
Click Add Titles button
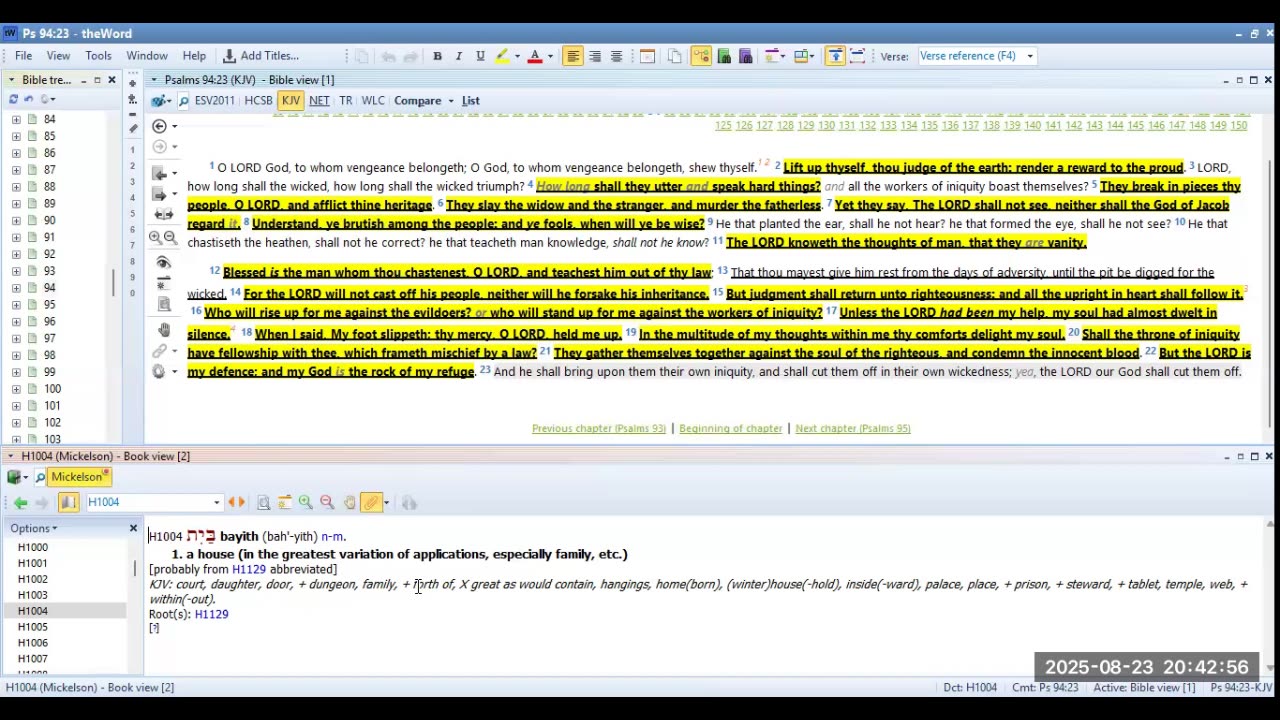coord(261,56)
